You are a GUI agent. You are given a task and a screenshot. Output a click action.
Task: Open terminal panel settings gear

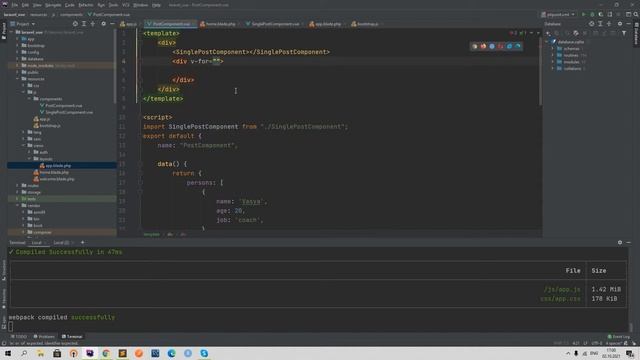coord(620,242)
